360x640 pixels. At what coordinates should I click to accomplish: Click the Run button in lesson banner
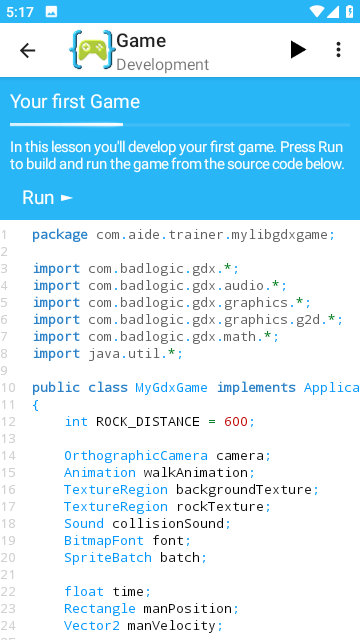tap(48, 198)
